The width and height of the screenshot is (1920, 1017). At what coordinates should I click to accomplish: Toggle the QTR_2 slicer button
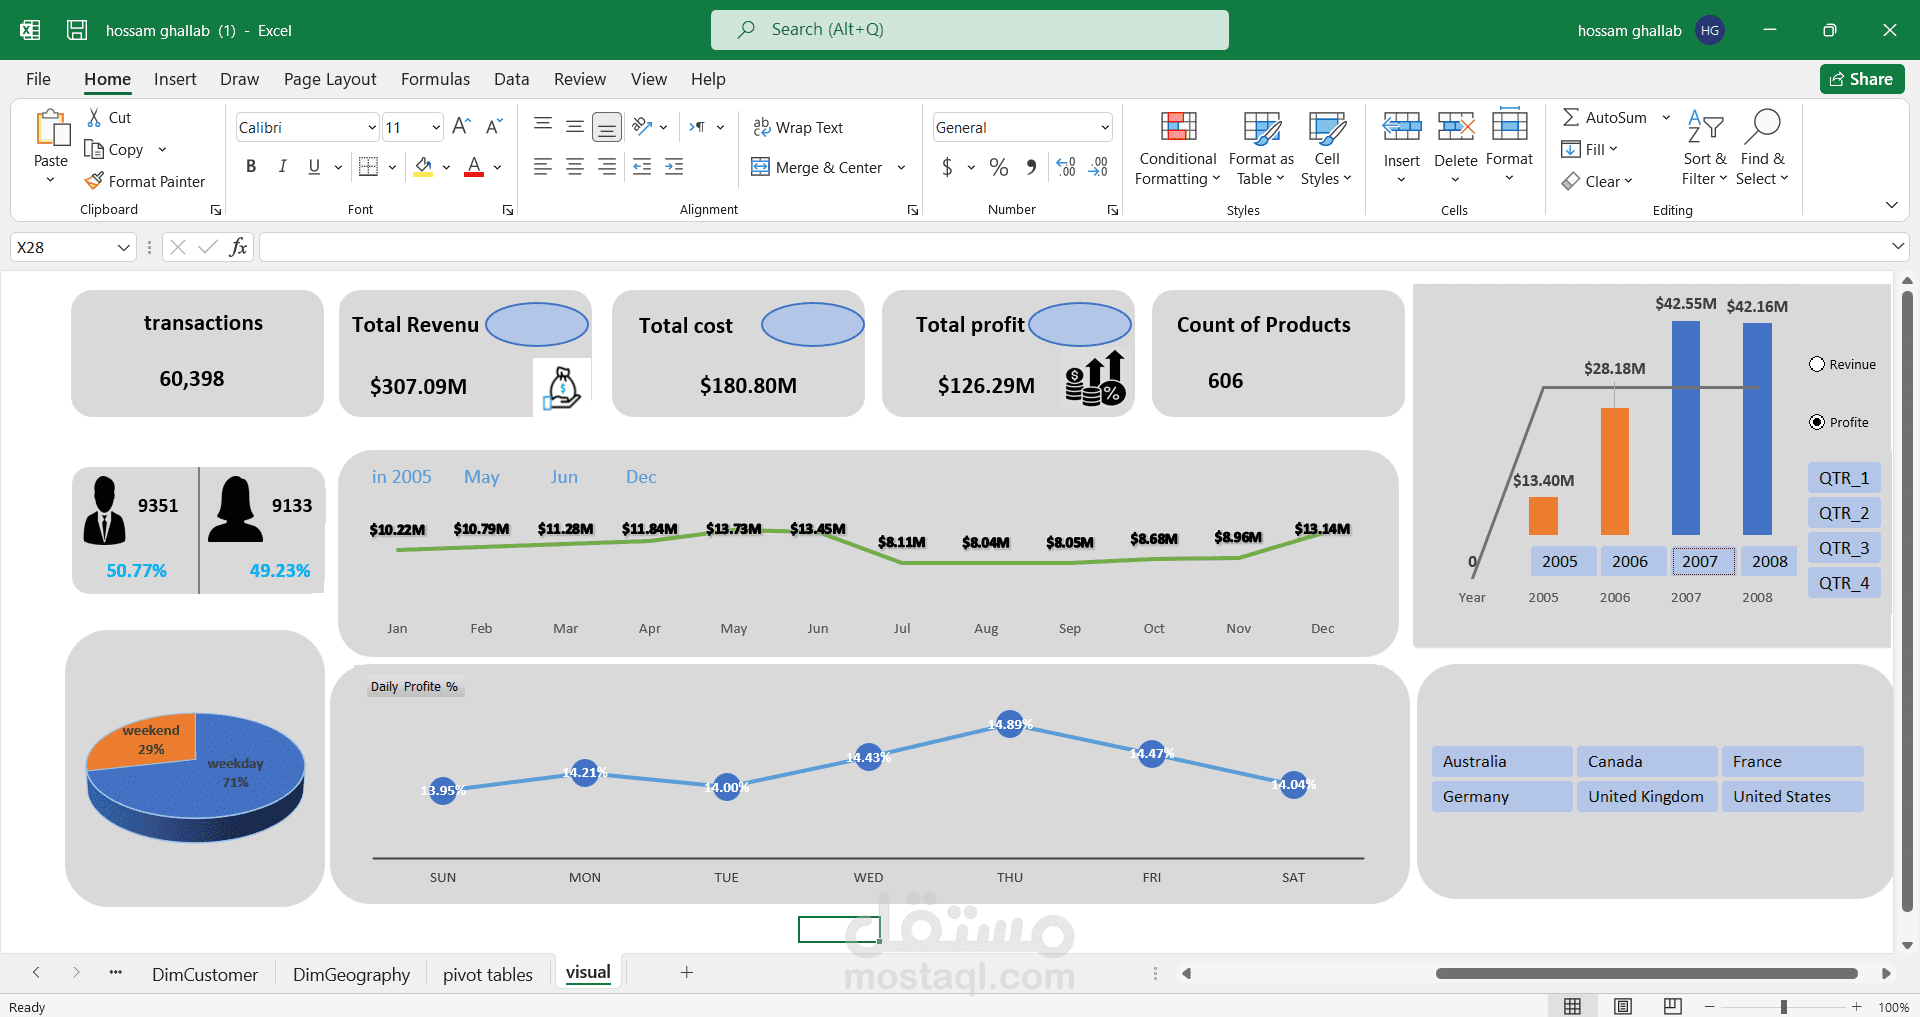click(x=1844, y=513)
